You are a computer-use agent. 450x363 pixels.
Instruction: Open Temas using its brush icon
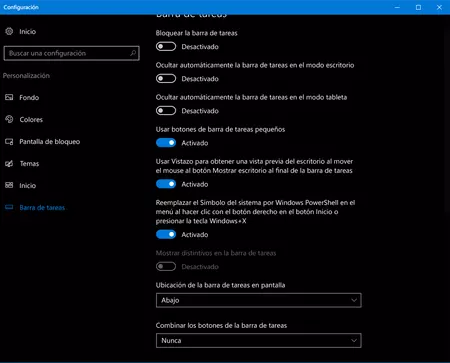coord(9,164)
